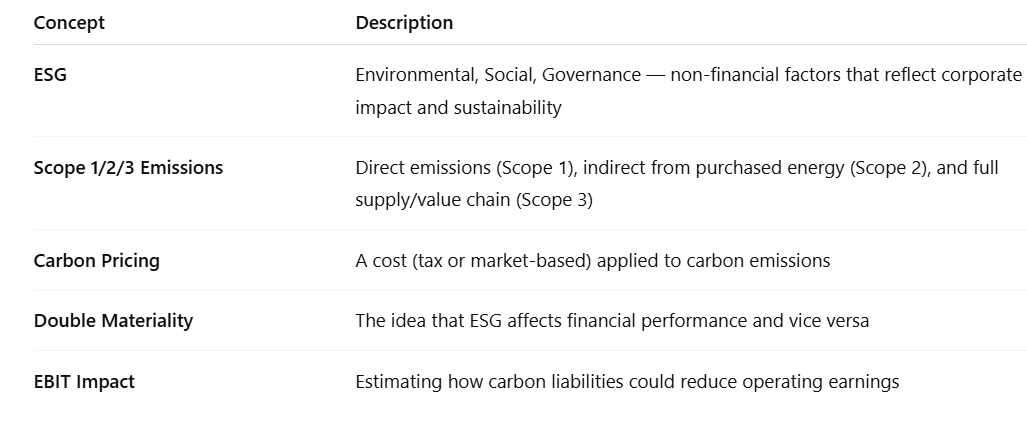The height and width of the screenshot is (421, 1027).
Task: Click the carbon pricing cost description
Action: 593,261
